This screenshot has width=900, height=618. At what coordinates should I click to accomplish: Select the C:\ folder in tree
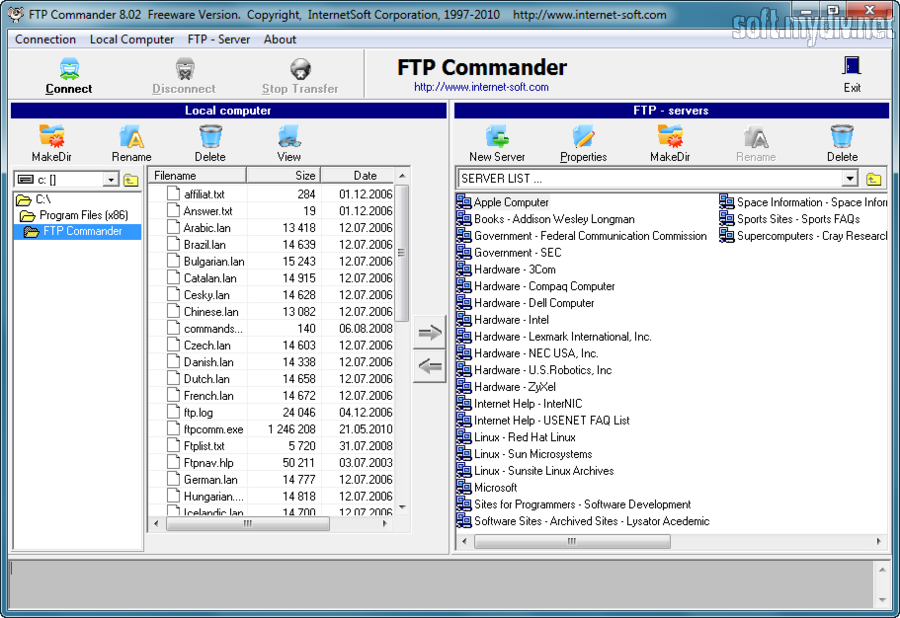(34, 200)
